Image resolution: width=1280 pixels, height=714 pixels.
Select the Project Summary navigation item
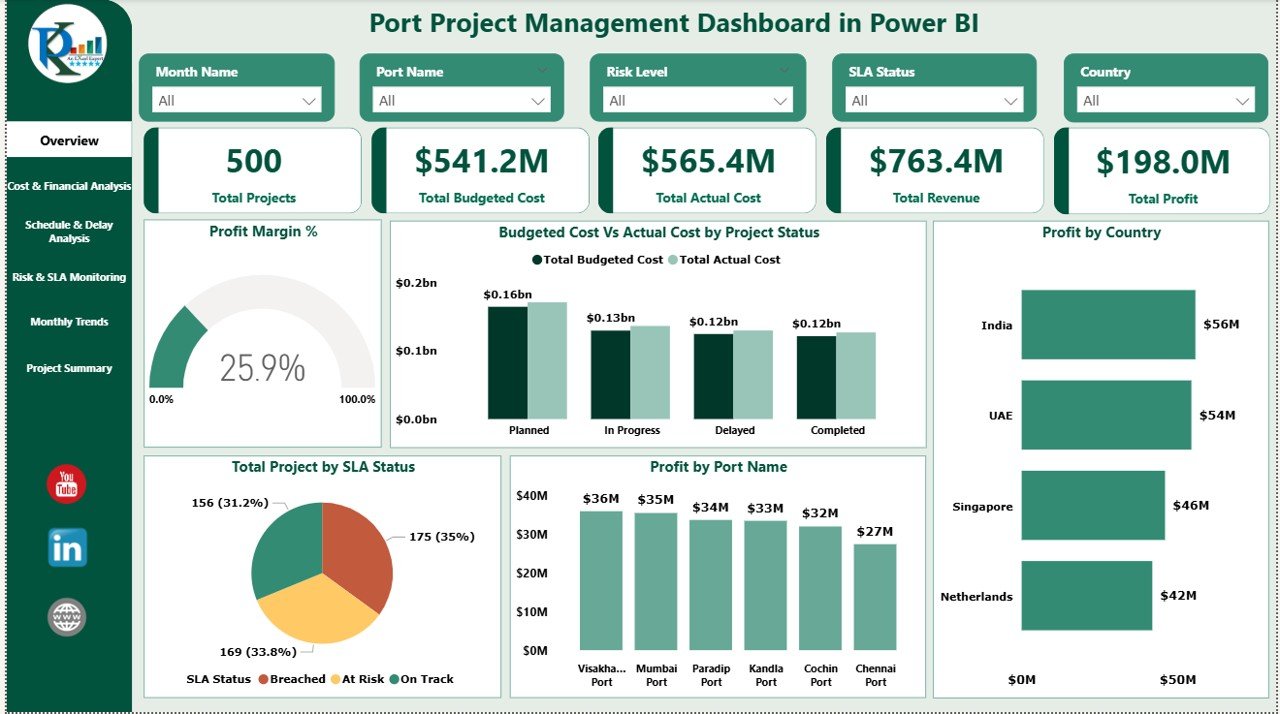click(67, 368)
